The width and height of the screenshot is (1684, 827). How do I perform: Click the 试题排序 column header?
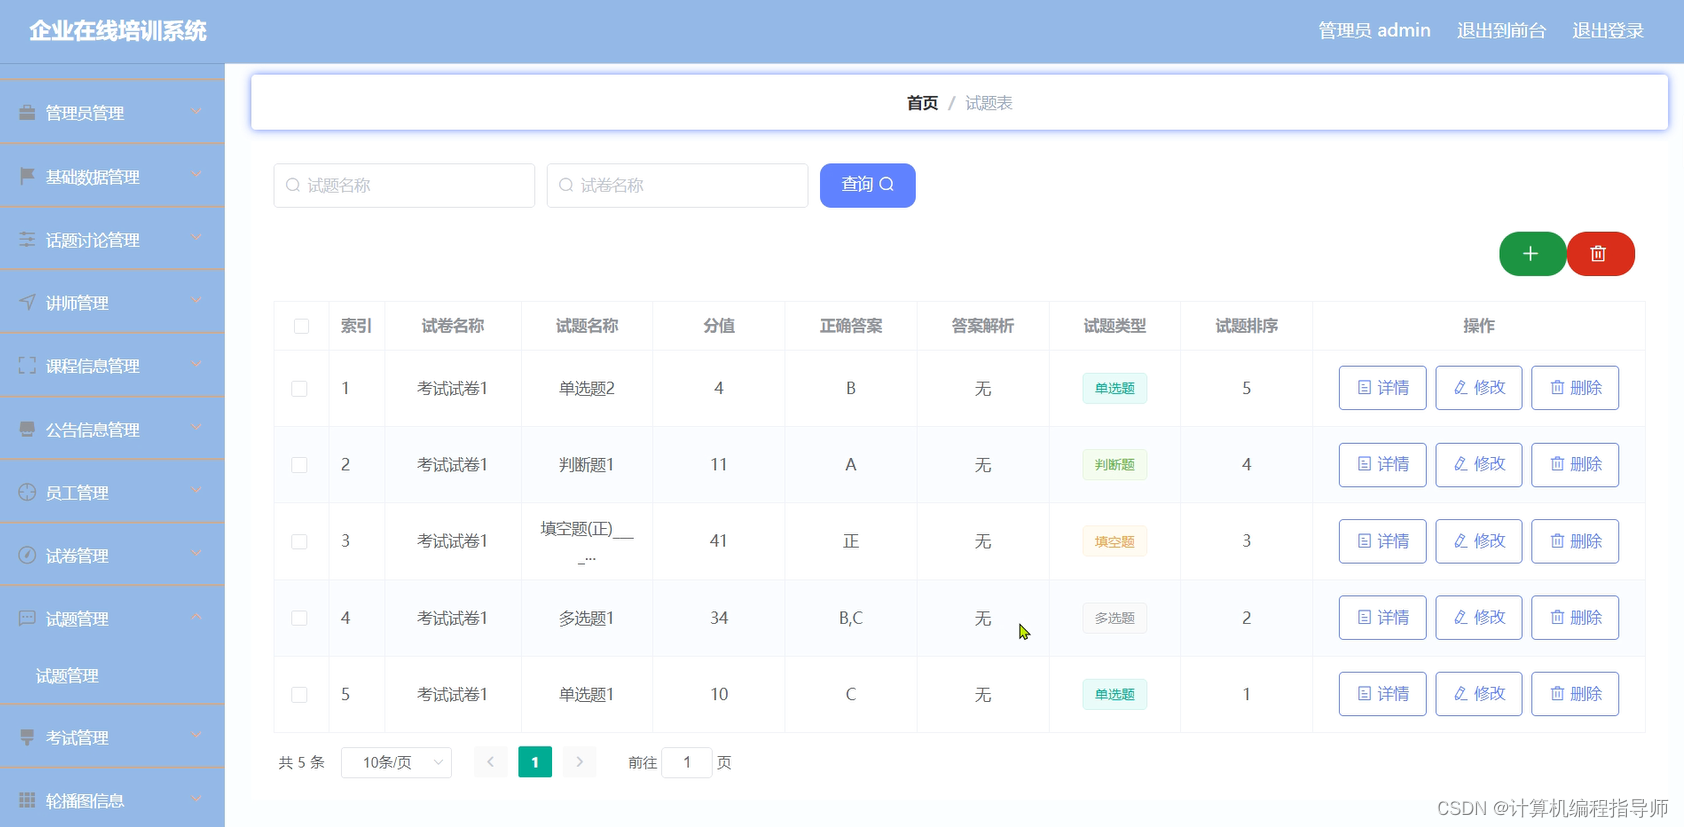point(1246,326)
